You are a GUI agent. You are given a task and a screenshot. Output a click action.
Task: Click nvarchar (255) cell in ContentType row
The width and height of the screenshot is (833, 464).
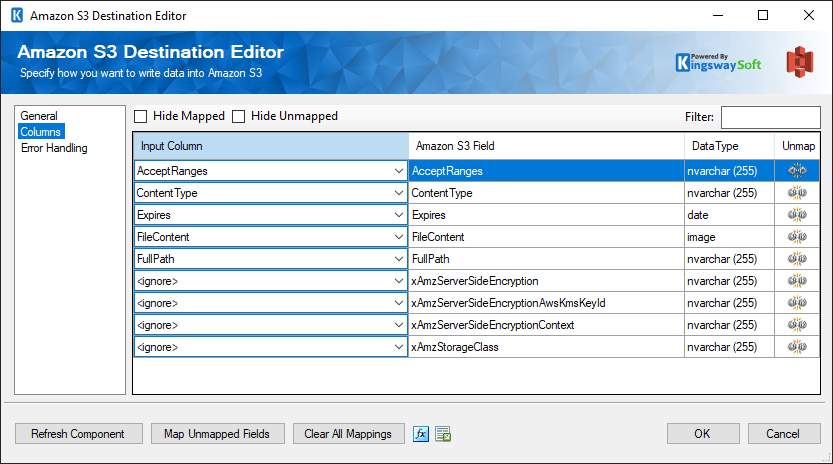pos(729,193)
